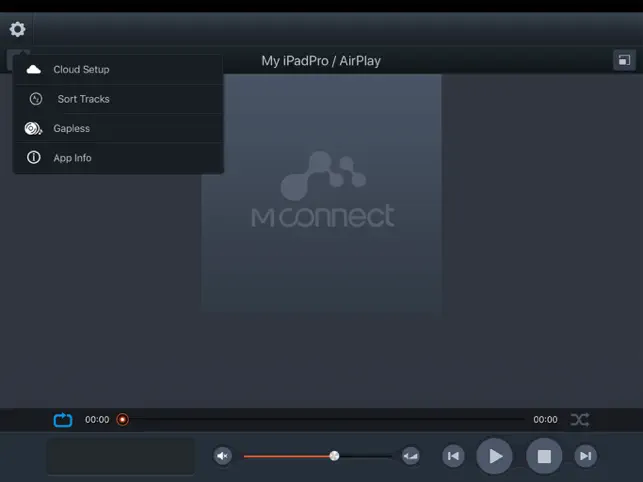The image size is (643, 482).
Task: Open Sort Tracks menu entry
Action: pyautogui.click(x=119, y=99)
